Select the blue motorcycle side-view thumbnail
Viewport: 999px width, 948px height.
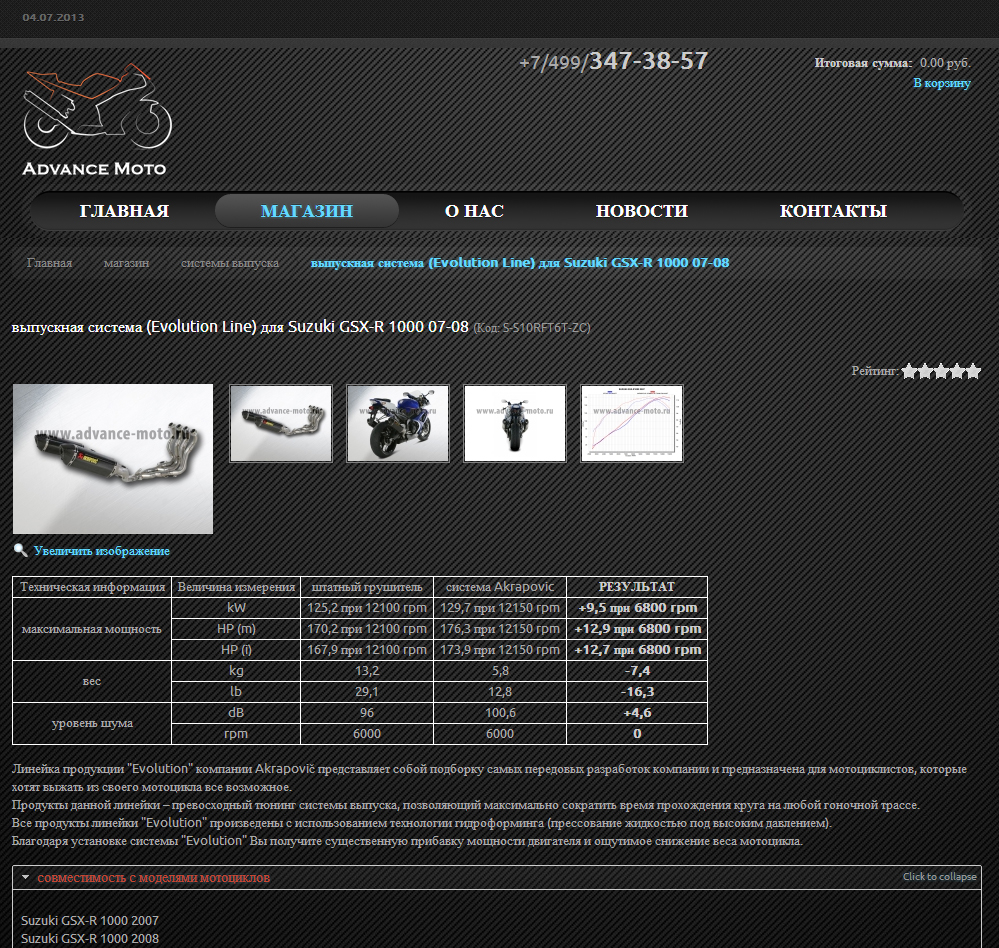point(398,423)
